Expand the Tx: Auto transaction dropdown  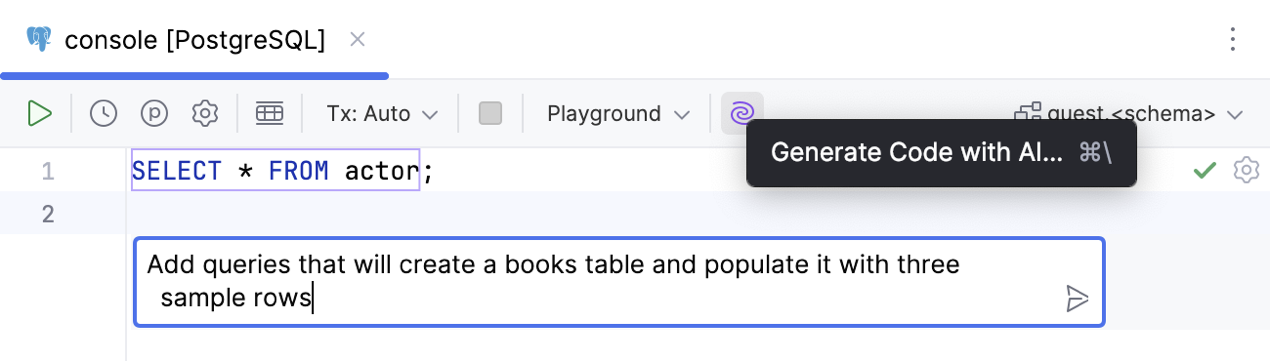383,114
